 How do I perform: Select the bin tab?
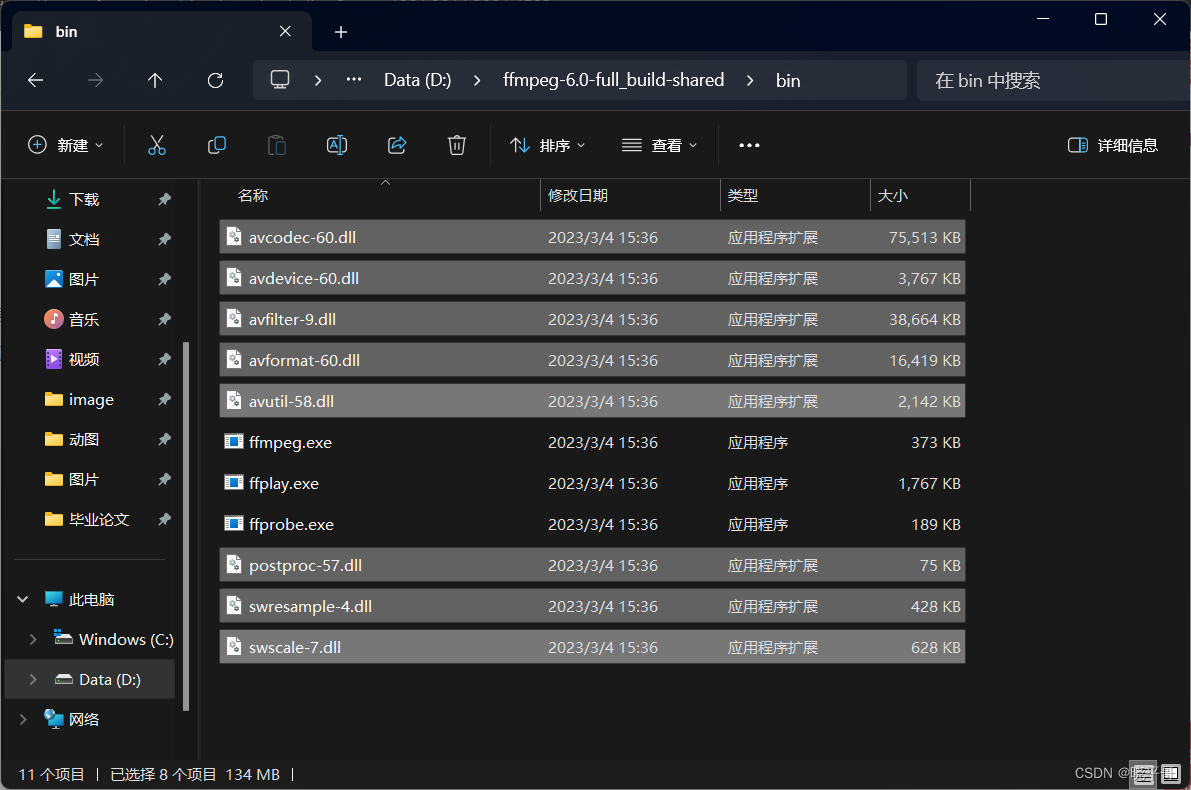point(160,32)
